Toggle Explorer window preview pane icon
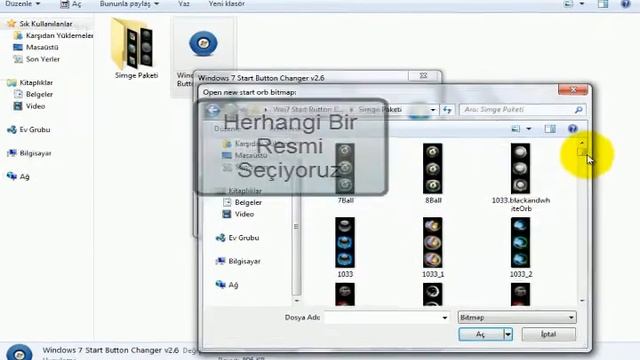This screenshot has height=360, width=640. (603, 4)
